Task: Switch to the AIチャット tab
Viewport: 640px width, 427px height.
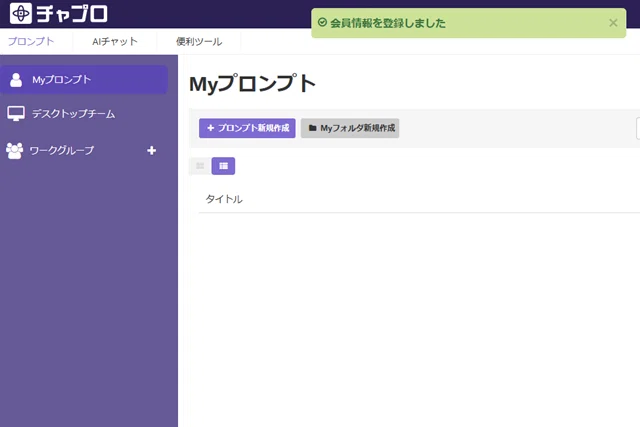Action: pos(115,41)
